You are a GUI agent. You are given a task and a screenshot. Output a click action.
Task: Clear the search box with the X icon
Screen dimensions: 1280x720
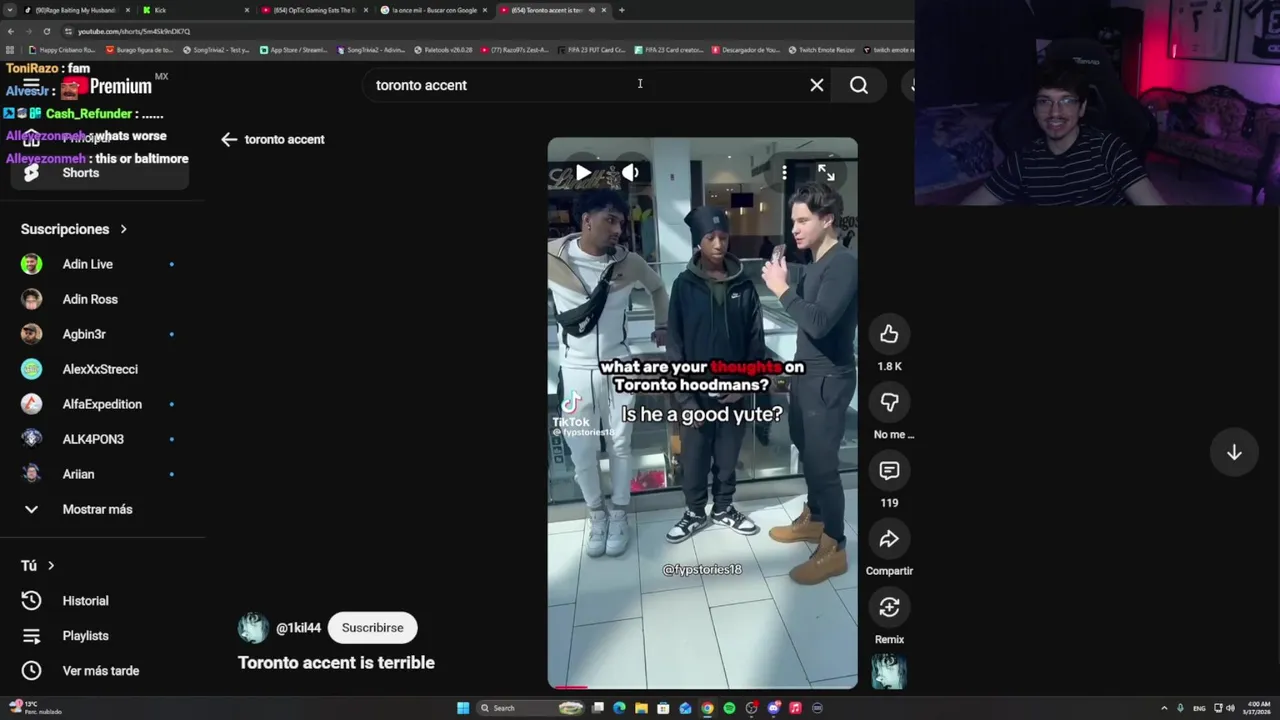pos(817,85)
